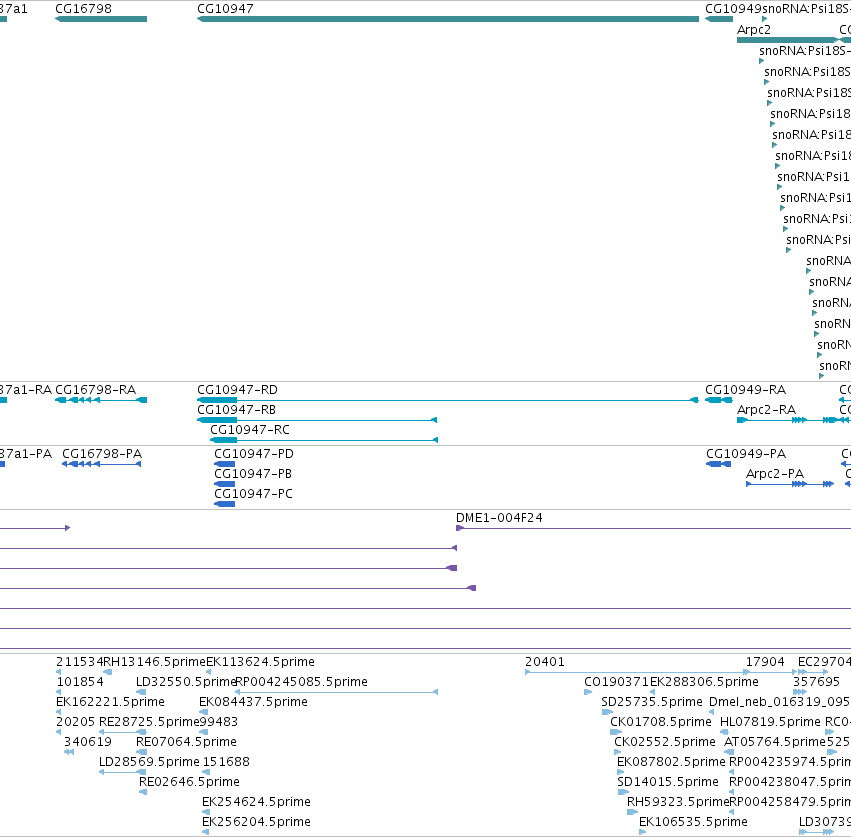Open the LD32550.5prime EST
Screen dimensions: 851x837
tap(141, 692)
